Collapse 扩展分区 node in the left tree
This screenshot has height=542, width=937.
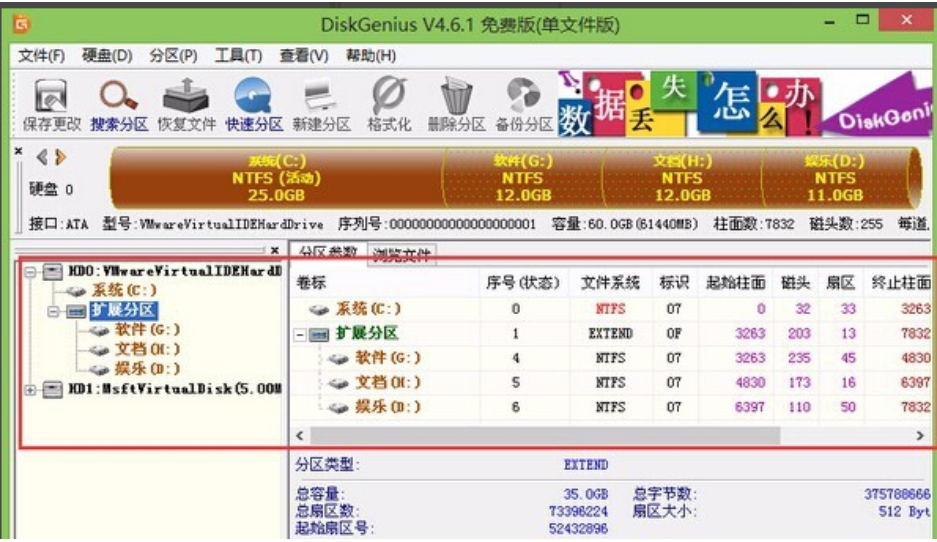click(x=54, y=311)
